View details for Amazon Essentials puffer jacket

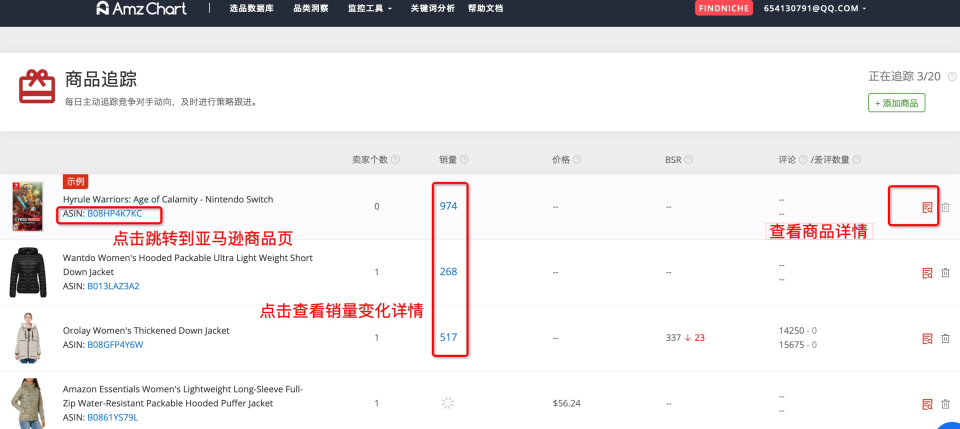[927, 404]
